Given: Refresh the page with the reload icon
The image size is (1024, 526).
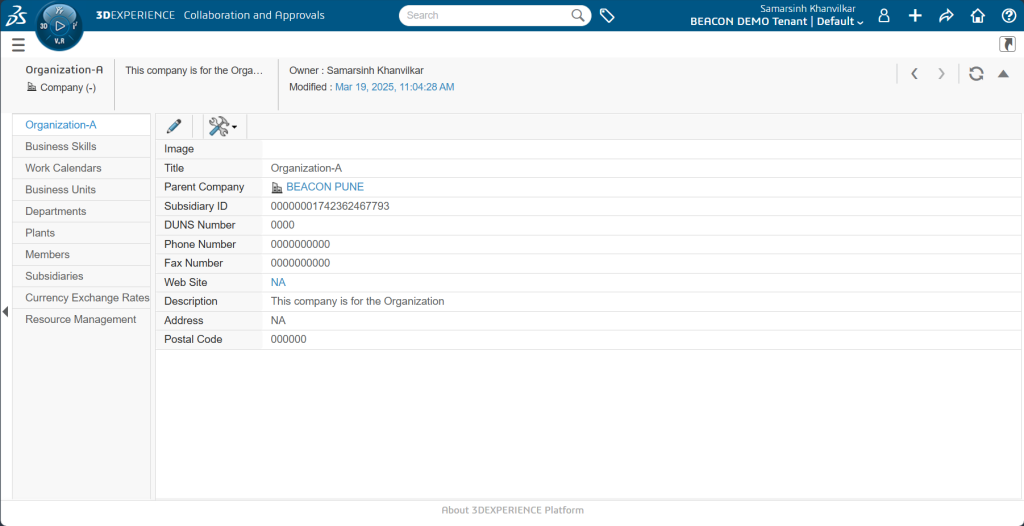Looking at the screenshot, I should click(976, 74).
